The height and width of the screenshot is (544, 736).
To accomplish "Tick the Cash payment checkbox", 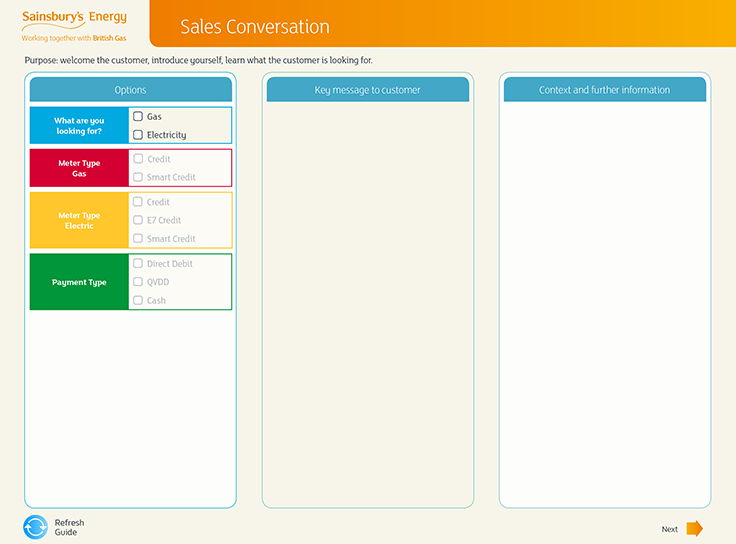I will tap(138, 300).
